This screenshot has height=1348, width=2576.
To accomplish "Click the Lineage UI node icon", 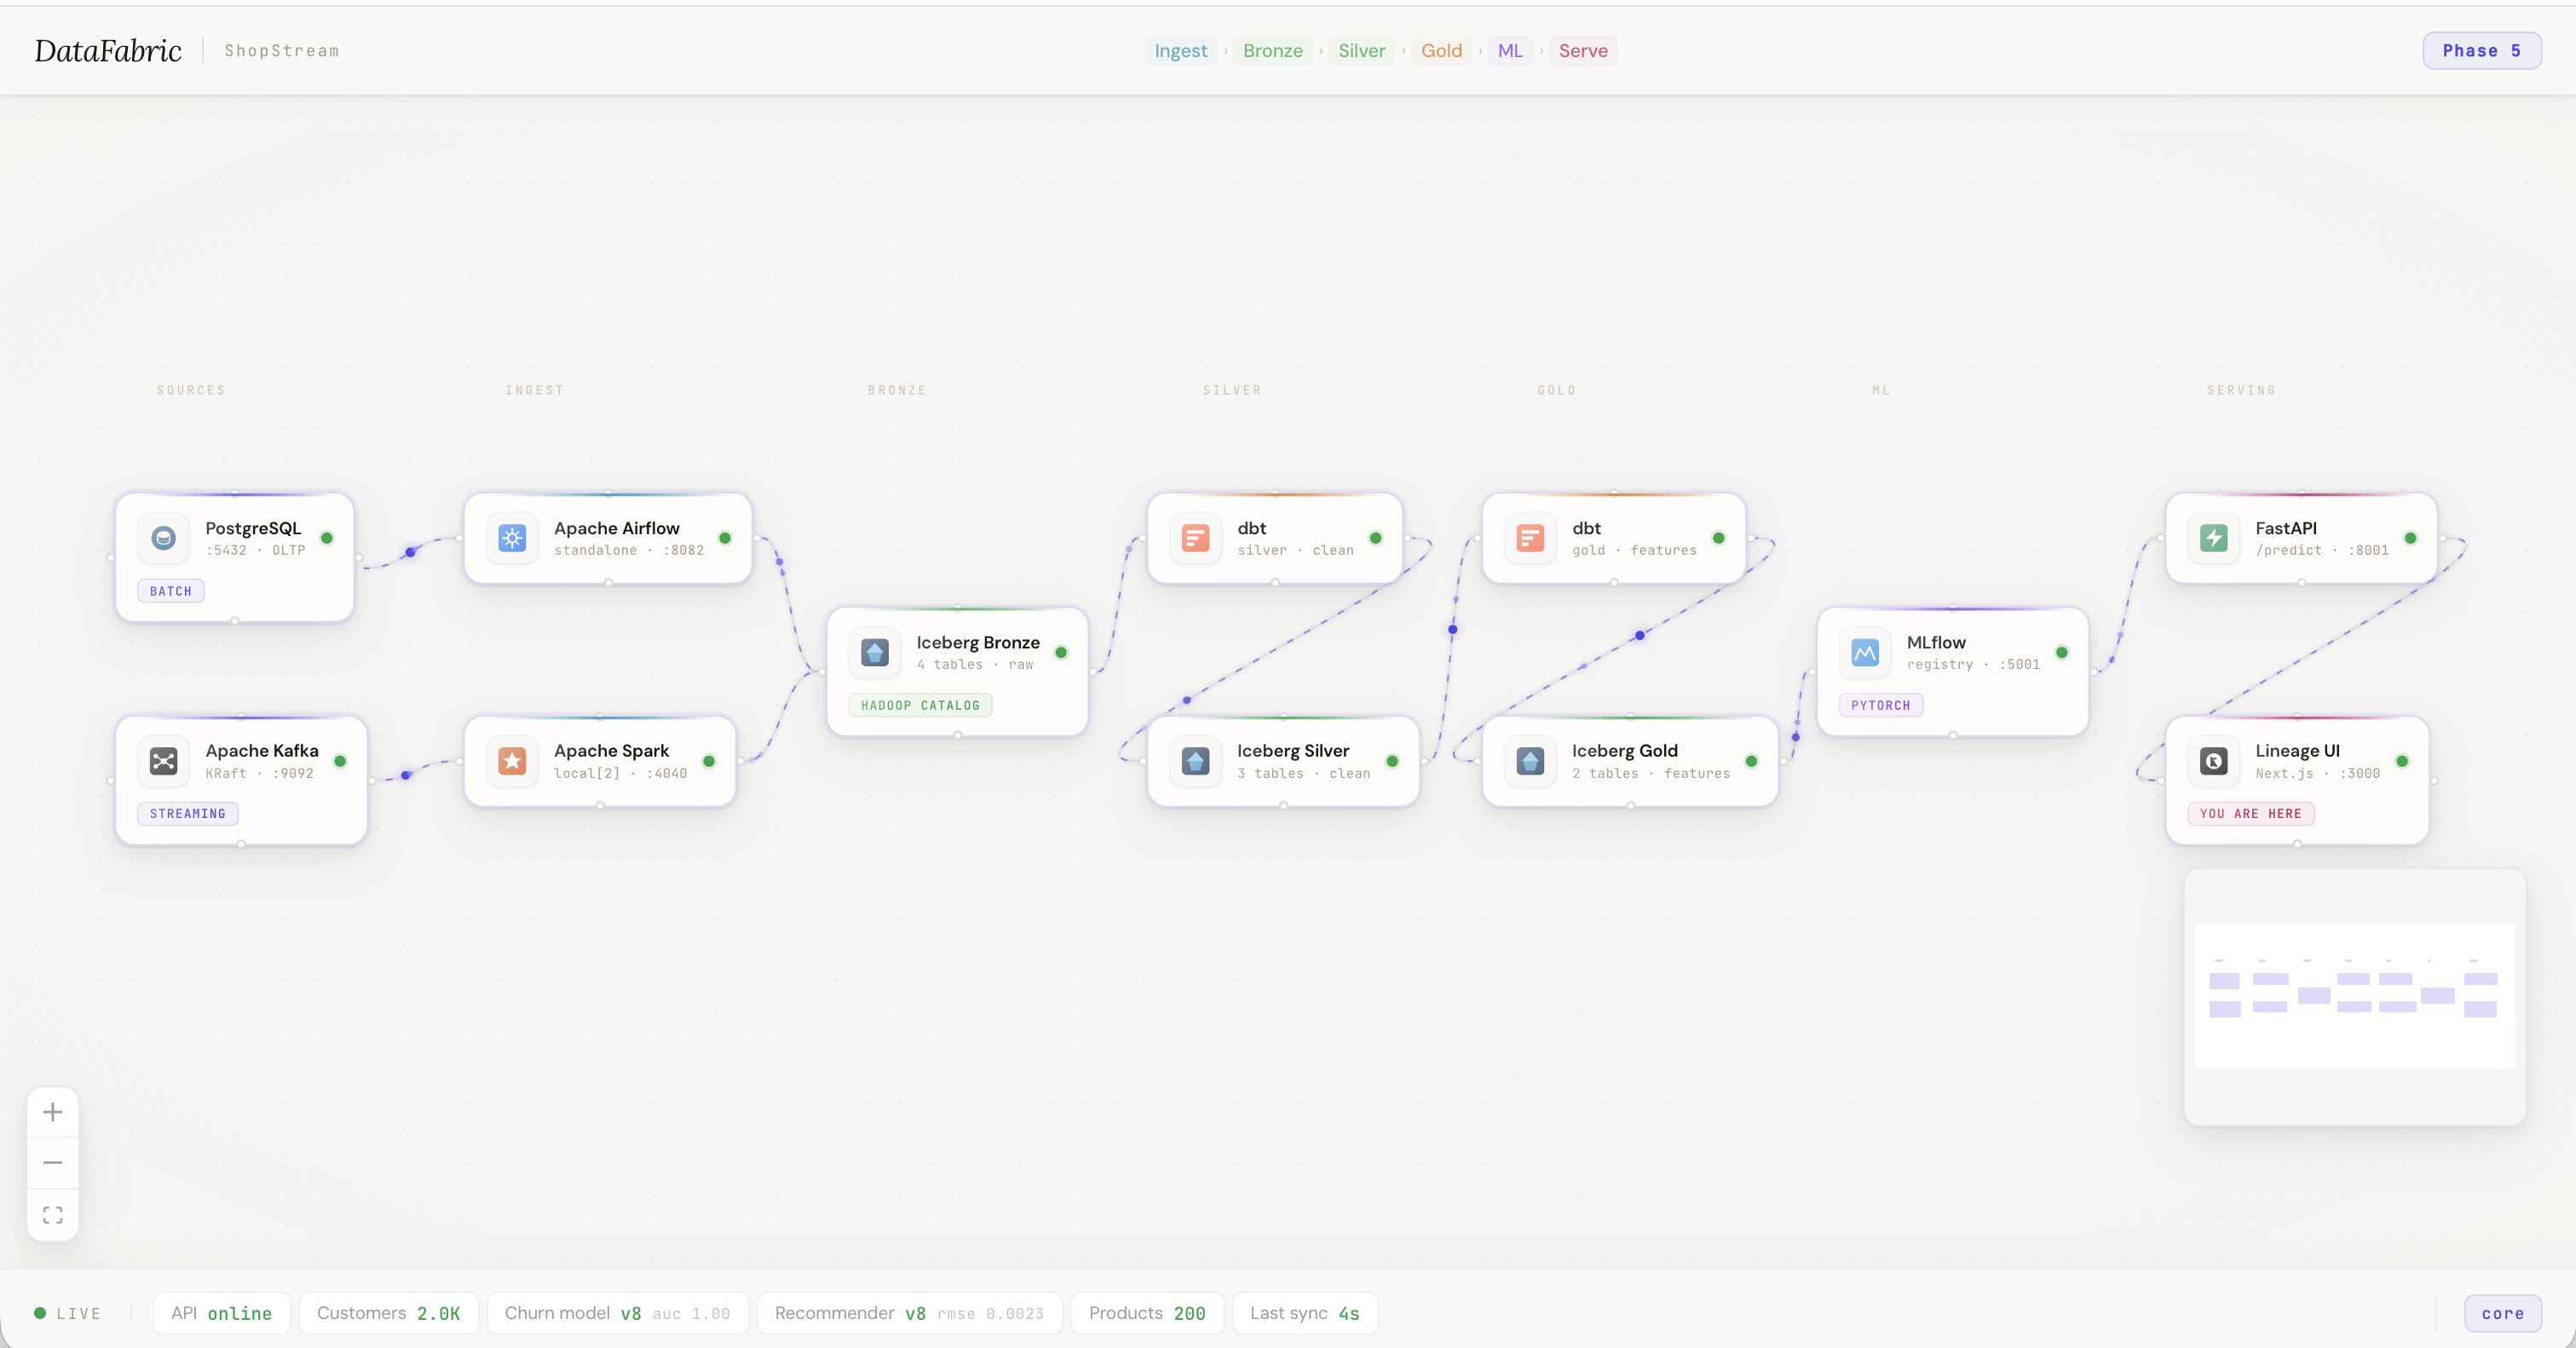I will tap(2213, 761).
